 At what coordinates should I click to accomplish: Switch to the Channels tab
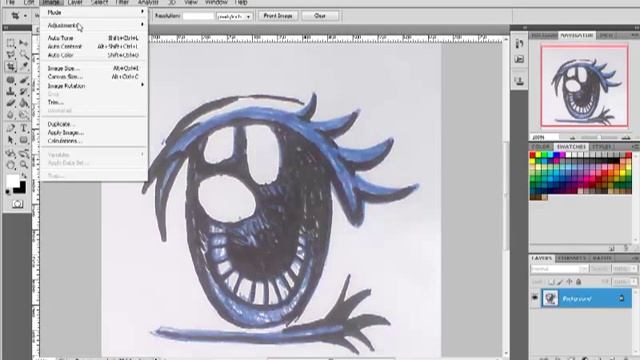click(x=571, y=258)
